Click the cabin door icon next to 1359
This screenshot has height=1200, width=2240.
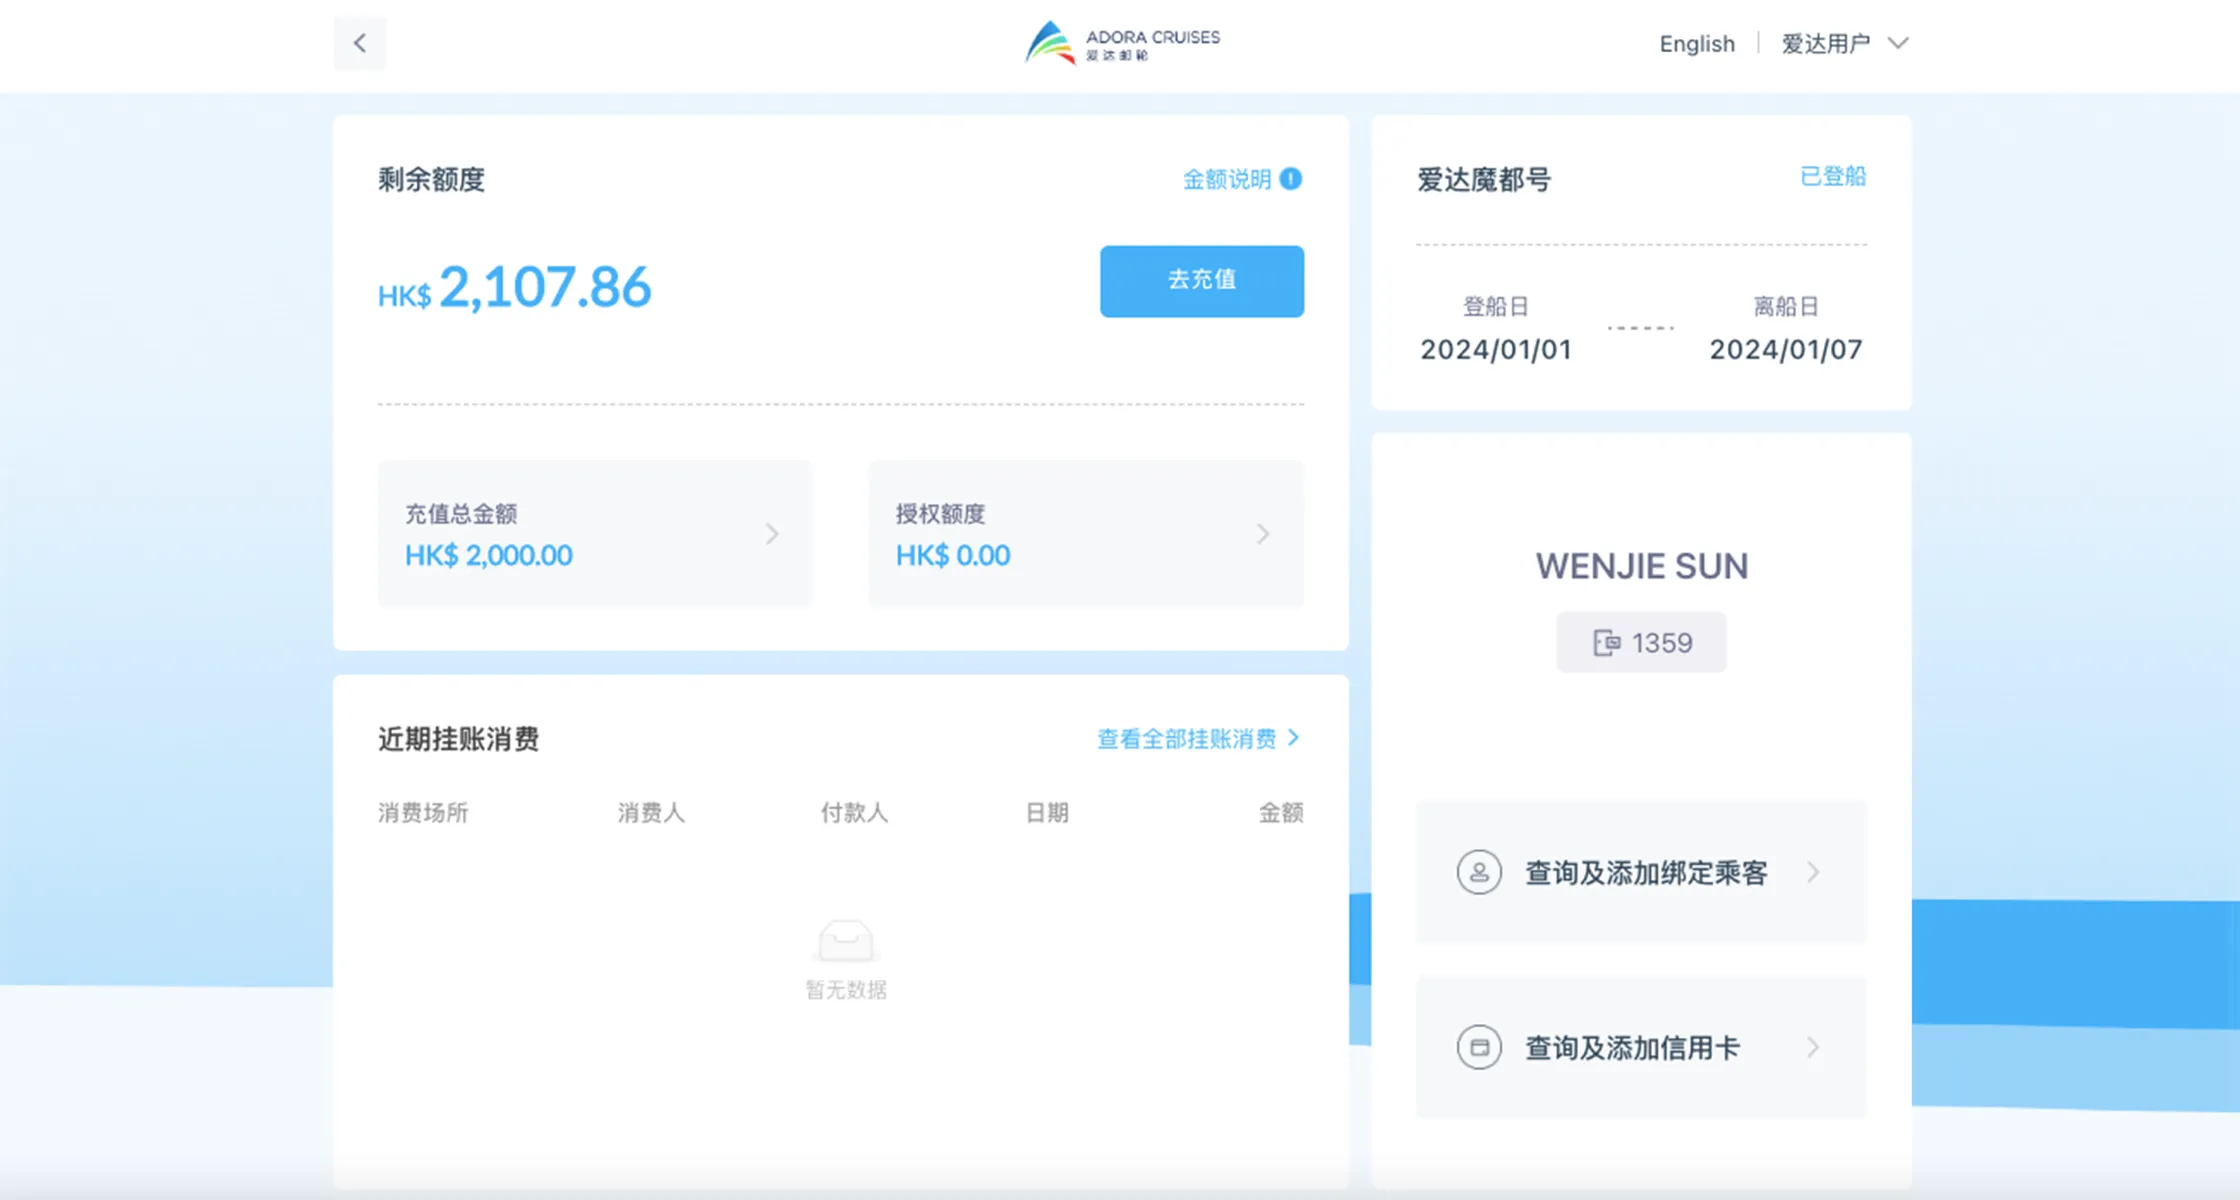[1606, 643]
